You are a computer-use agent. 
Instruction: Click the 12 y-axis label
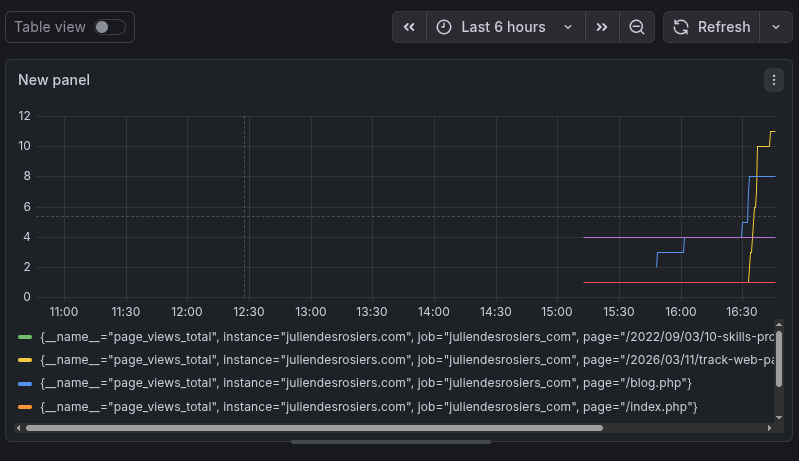point(24,116)
